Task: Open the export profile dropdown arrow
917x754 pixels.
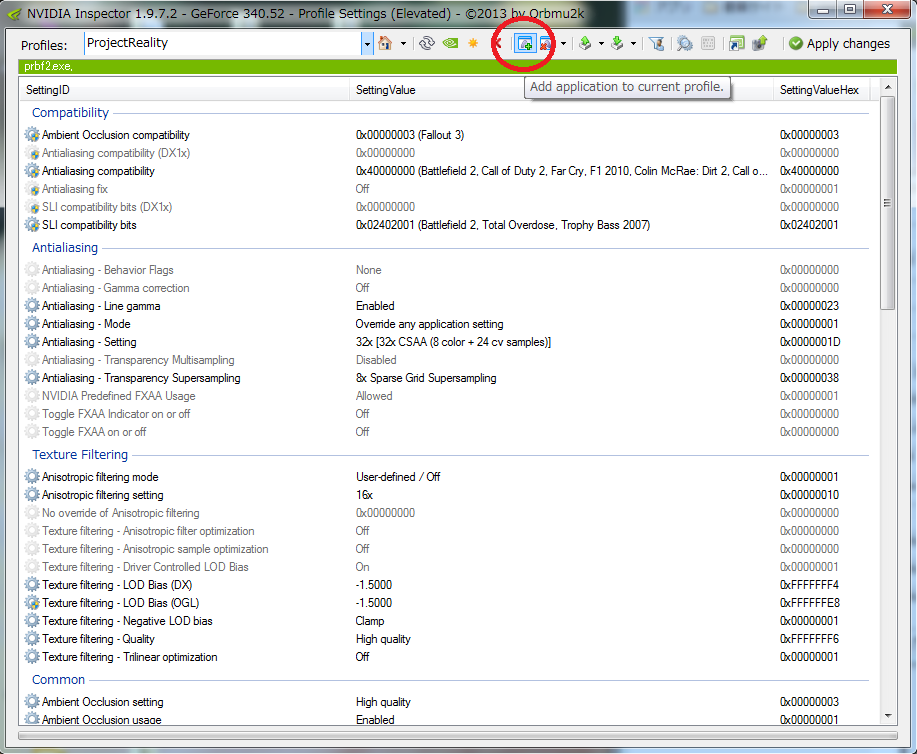Action: [601, 44]
